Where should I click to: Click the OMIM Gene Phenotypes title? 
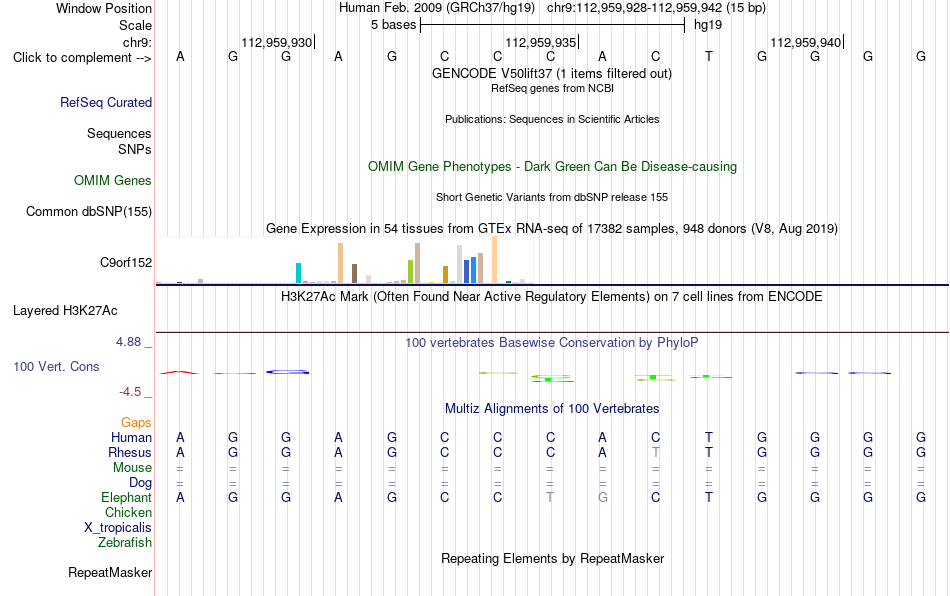pos(553,167)
